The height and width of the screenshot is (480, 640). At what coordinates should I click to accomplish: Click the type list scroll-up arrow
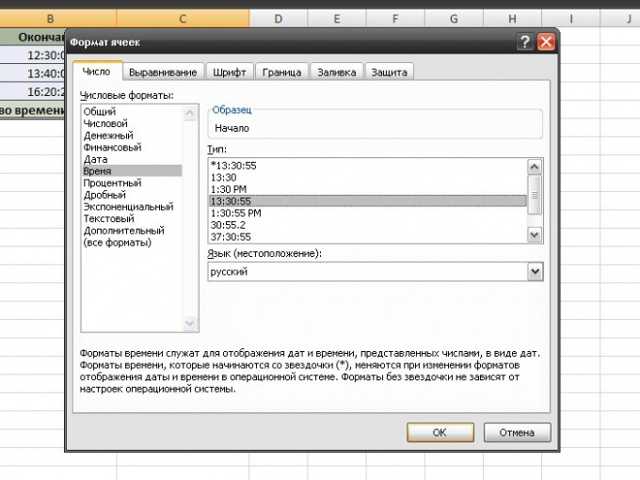tap(534, 167)
